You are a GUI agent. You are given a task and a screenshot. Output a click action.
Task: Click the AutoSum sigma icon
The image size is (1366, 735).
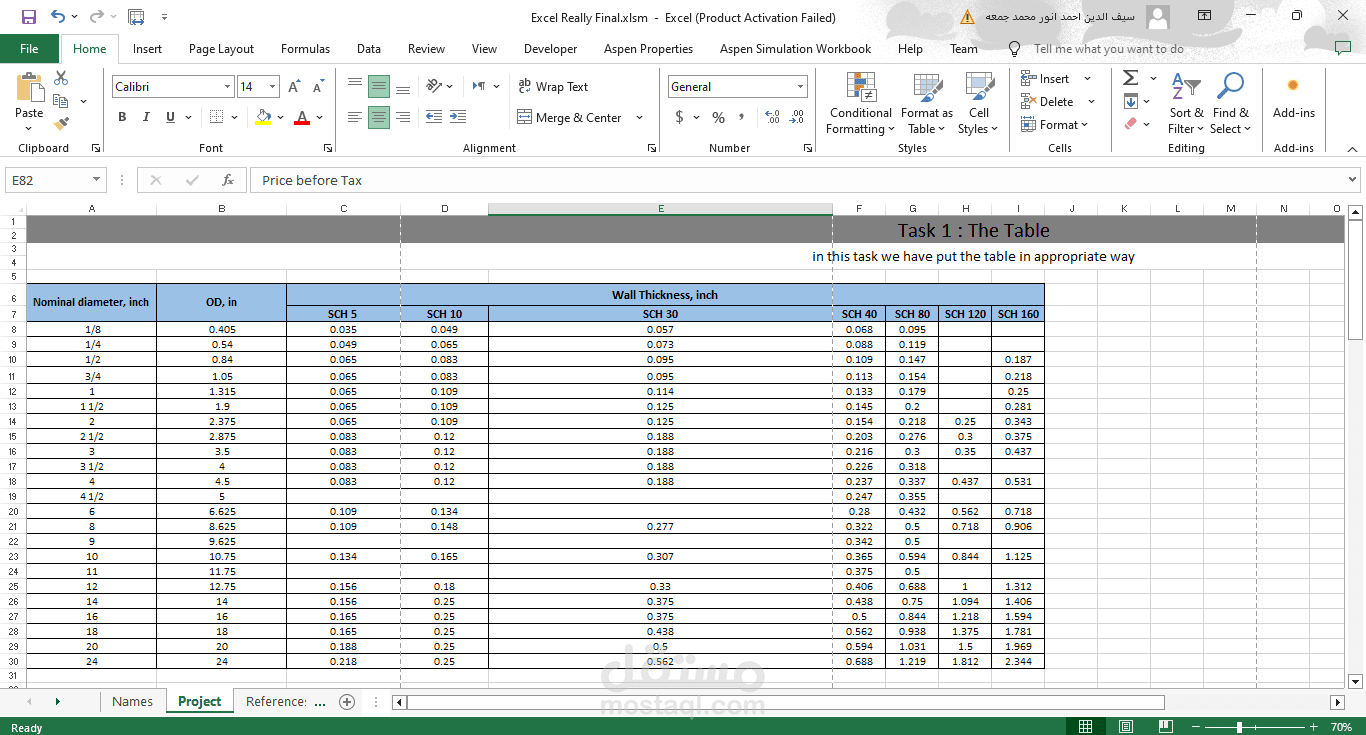[1130, 78]
